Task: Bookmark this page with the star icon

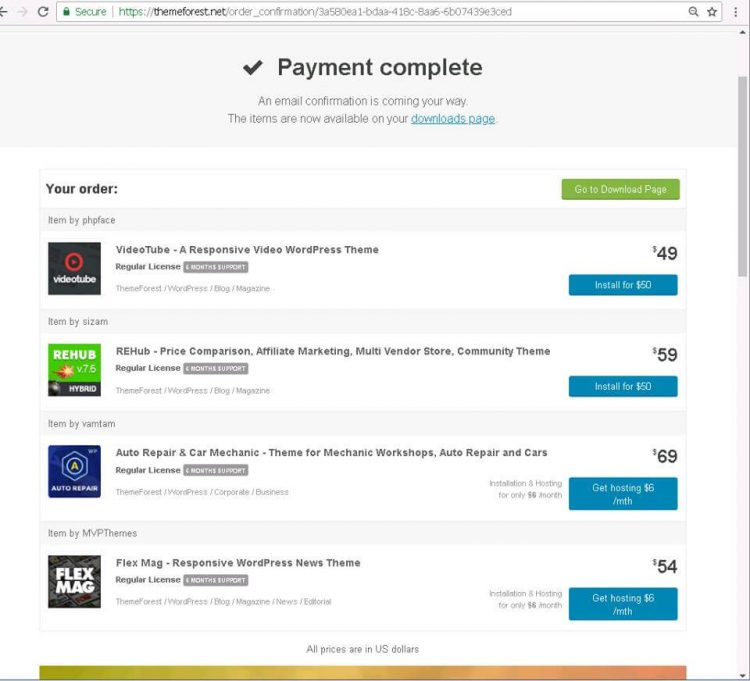Action: tap(712, 11)
